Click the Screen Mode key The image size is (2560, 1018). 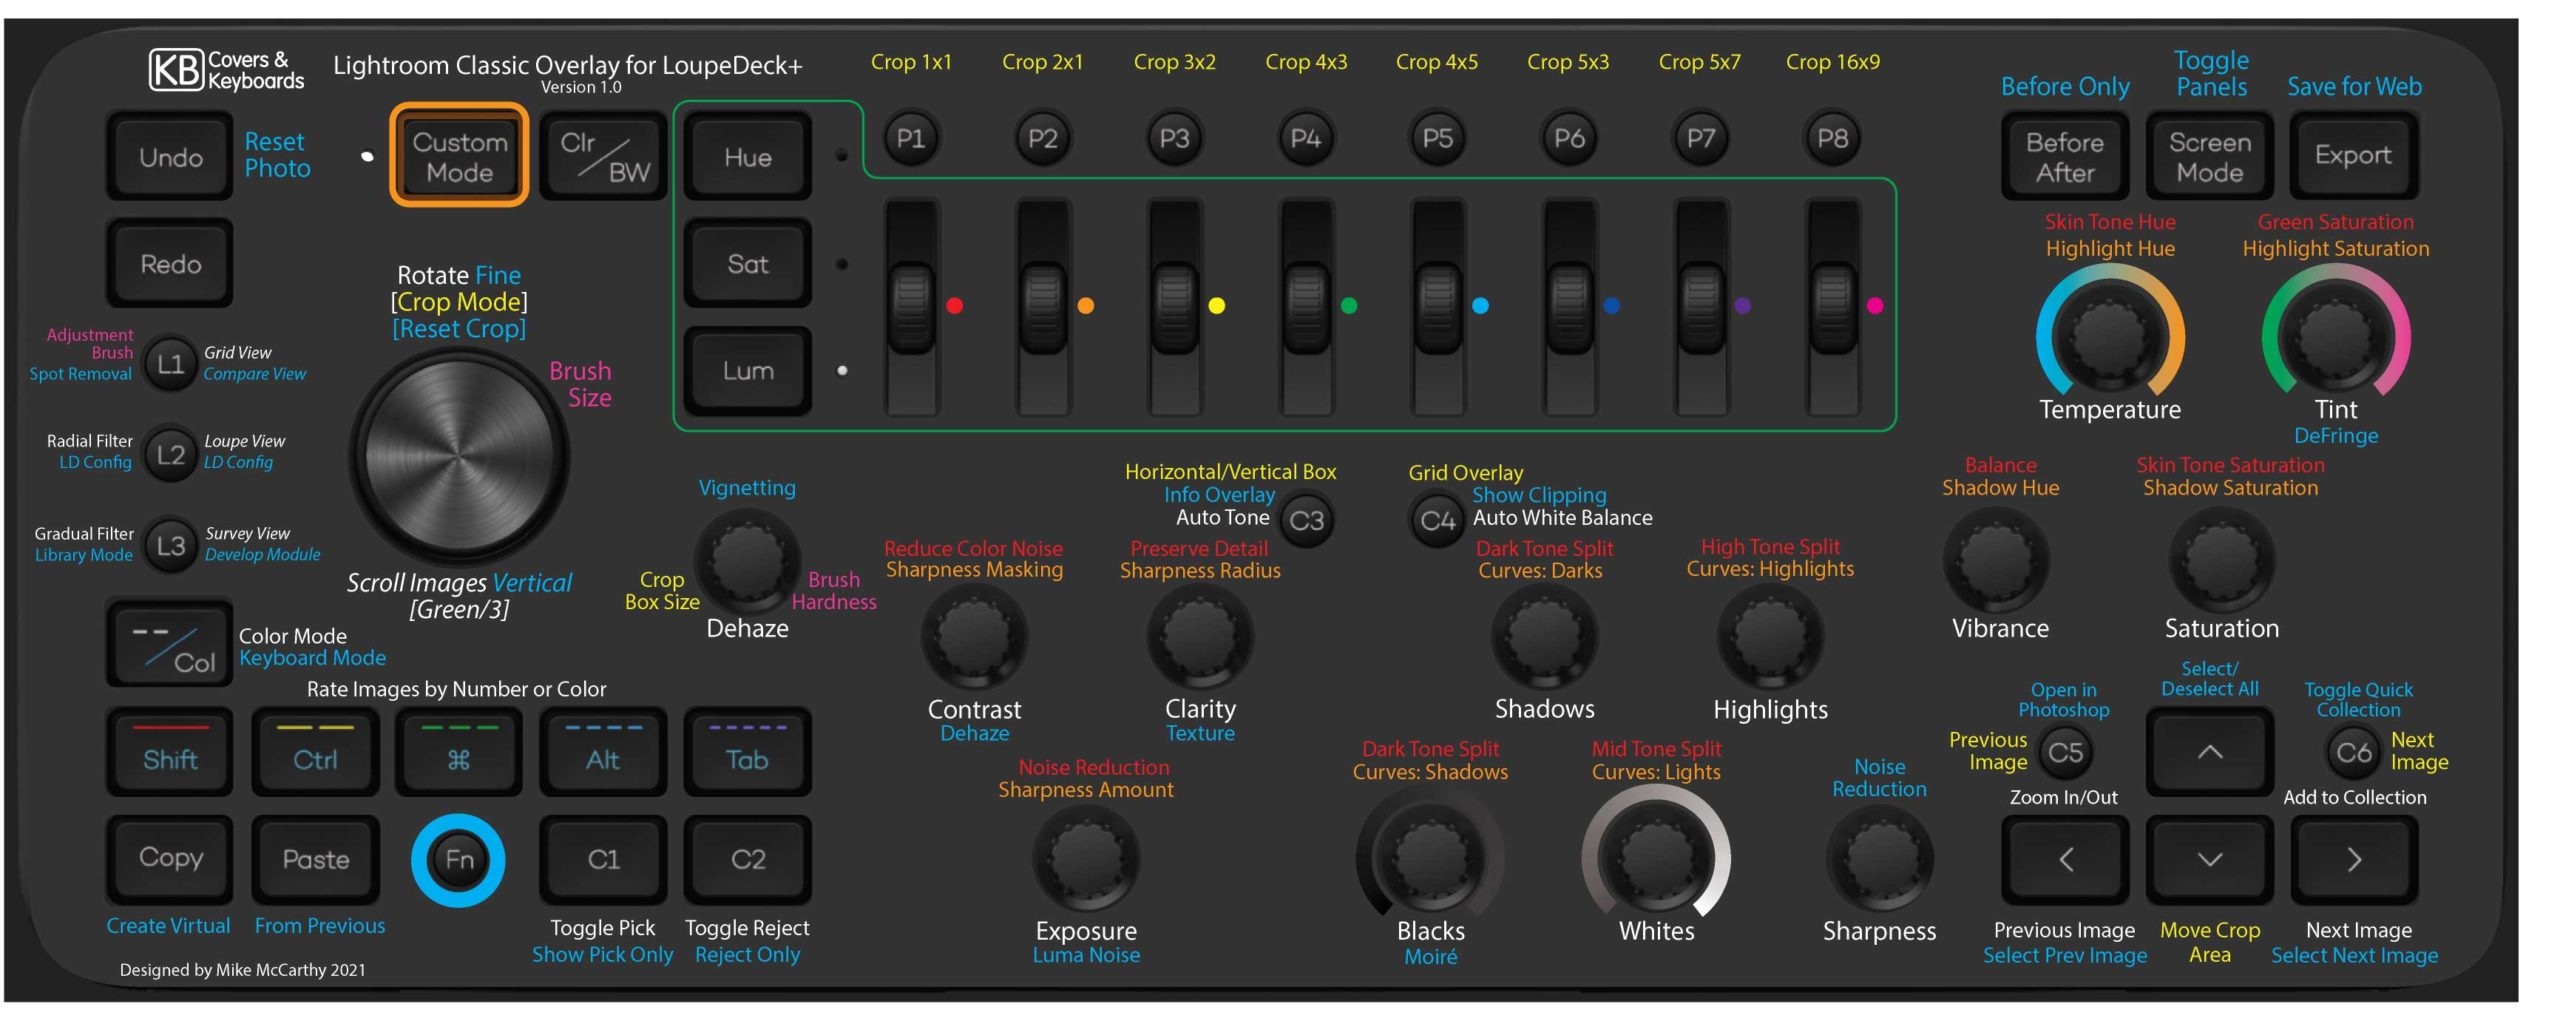2209,156
